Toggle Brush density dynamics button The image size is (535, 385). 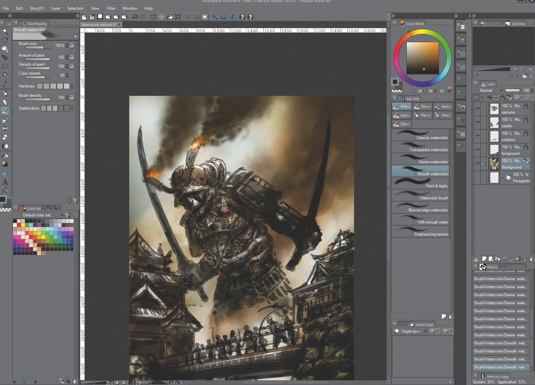[72, 97]
